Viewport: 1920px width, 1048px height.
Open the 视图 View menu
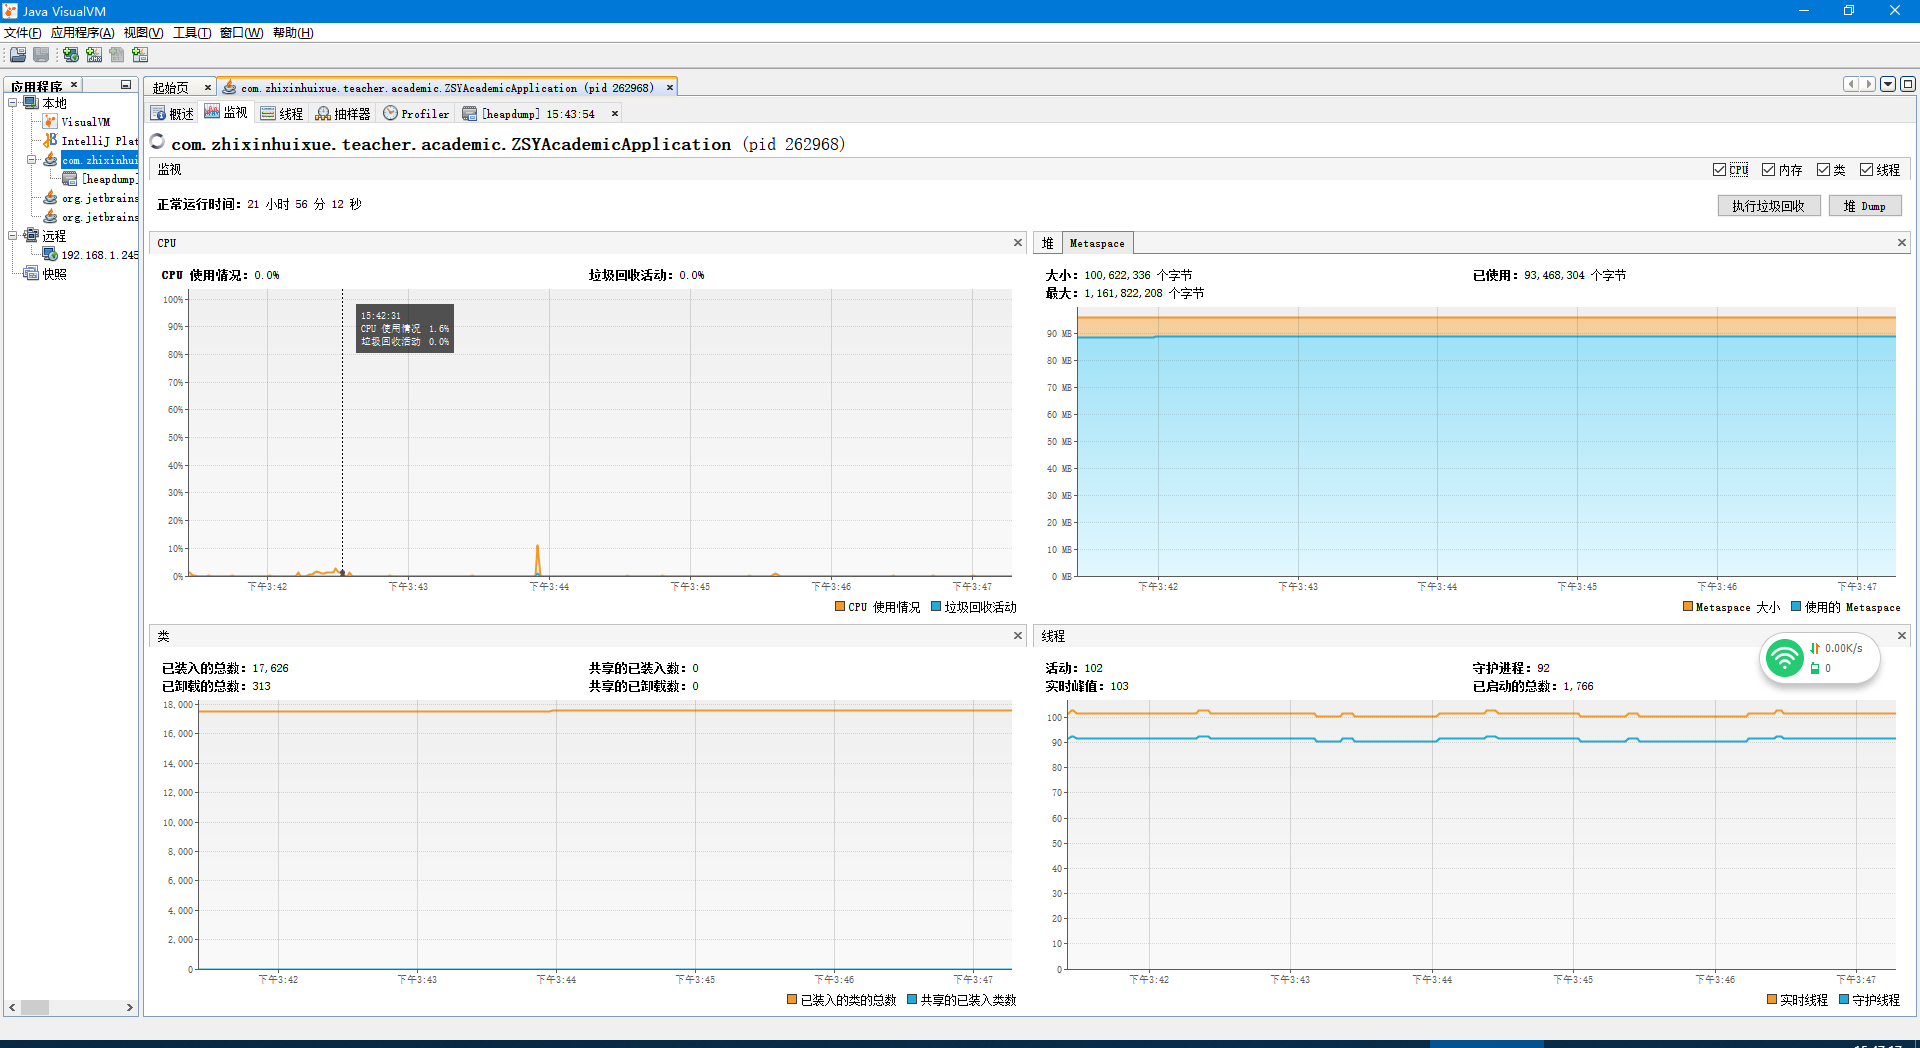click(144, 33)
